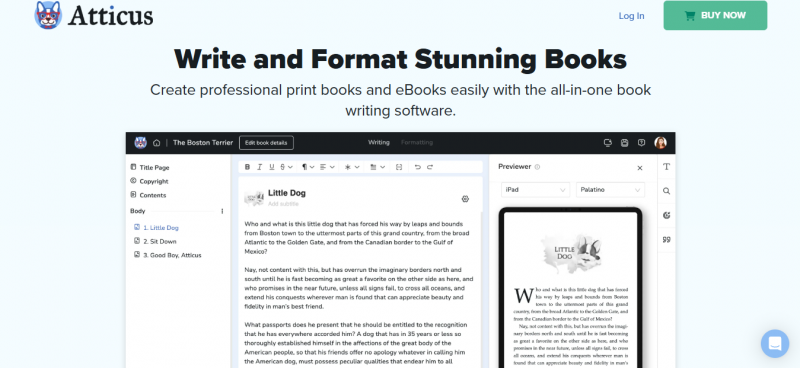Image resolution: width=800 pixels, height=368 pixels.
Task: Open the iPad device dropdown
Action: pos(535,190)
